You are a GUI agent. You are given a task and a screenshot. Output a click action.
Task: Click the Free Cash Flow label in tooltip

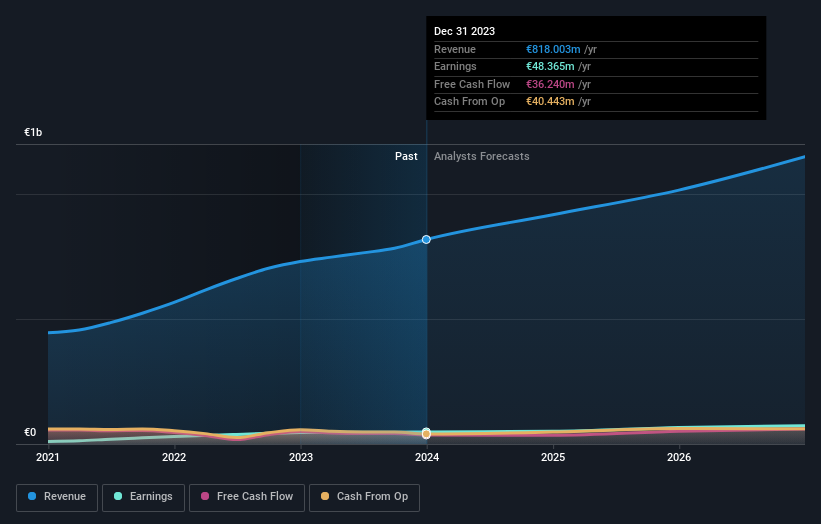pos(472,84)
